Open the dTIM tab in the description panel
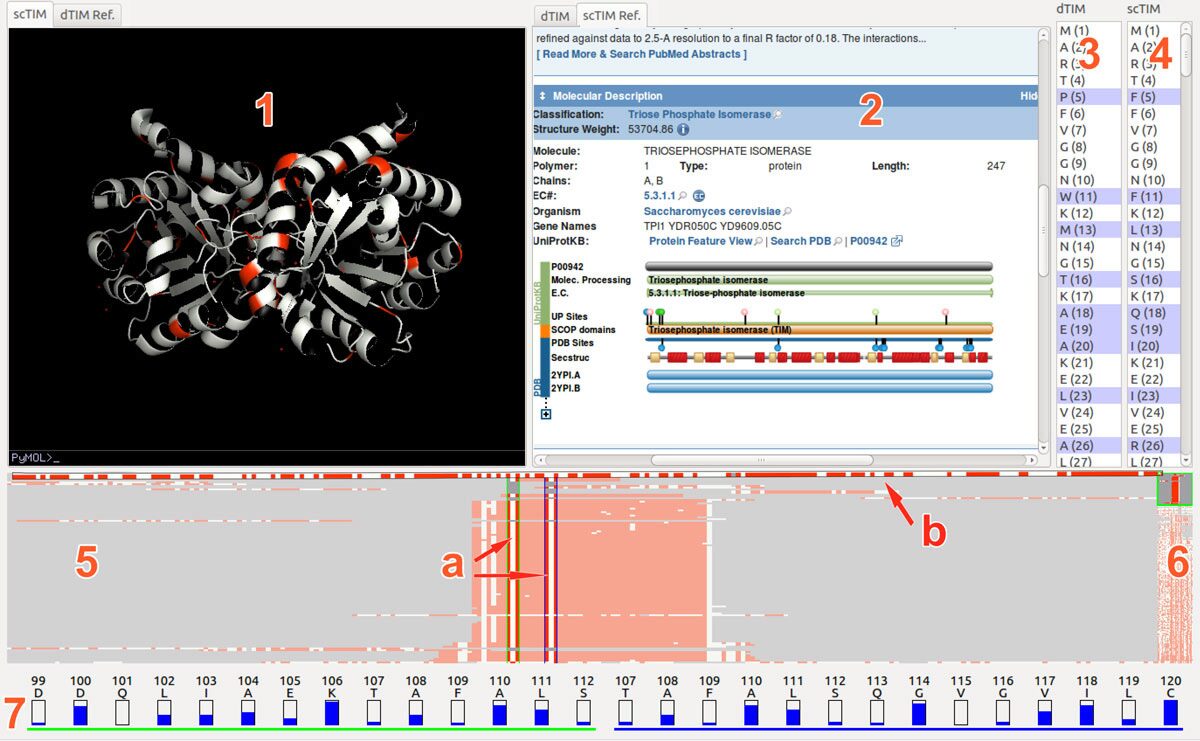This screenshot has width=1200, height=741. [x=553, y=15]
